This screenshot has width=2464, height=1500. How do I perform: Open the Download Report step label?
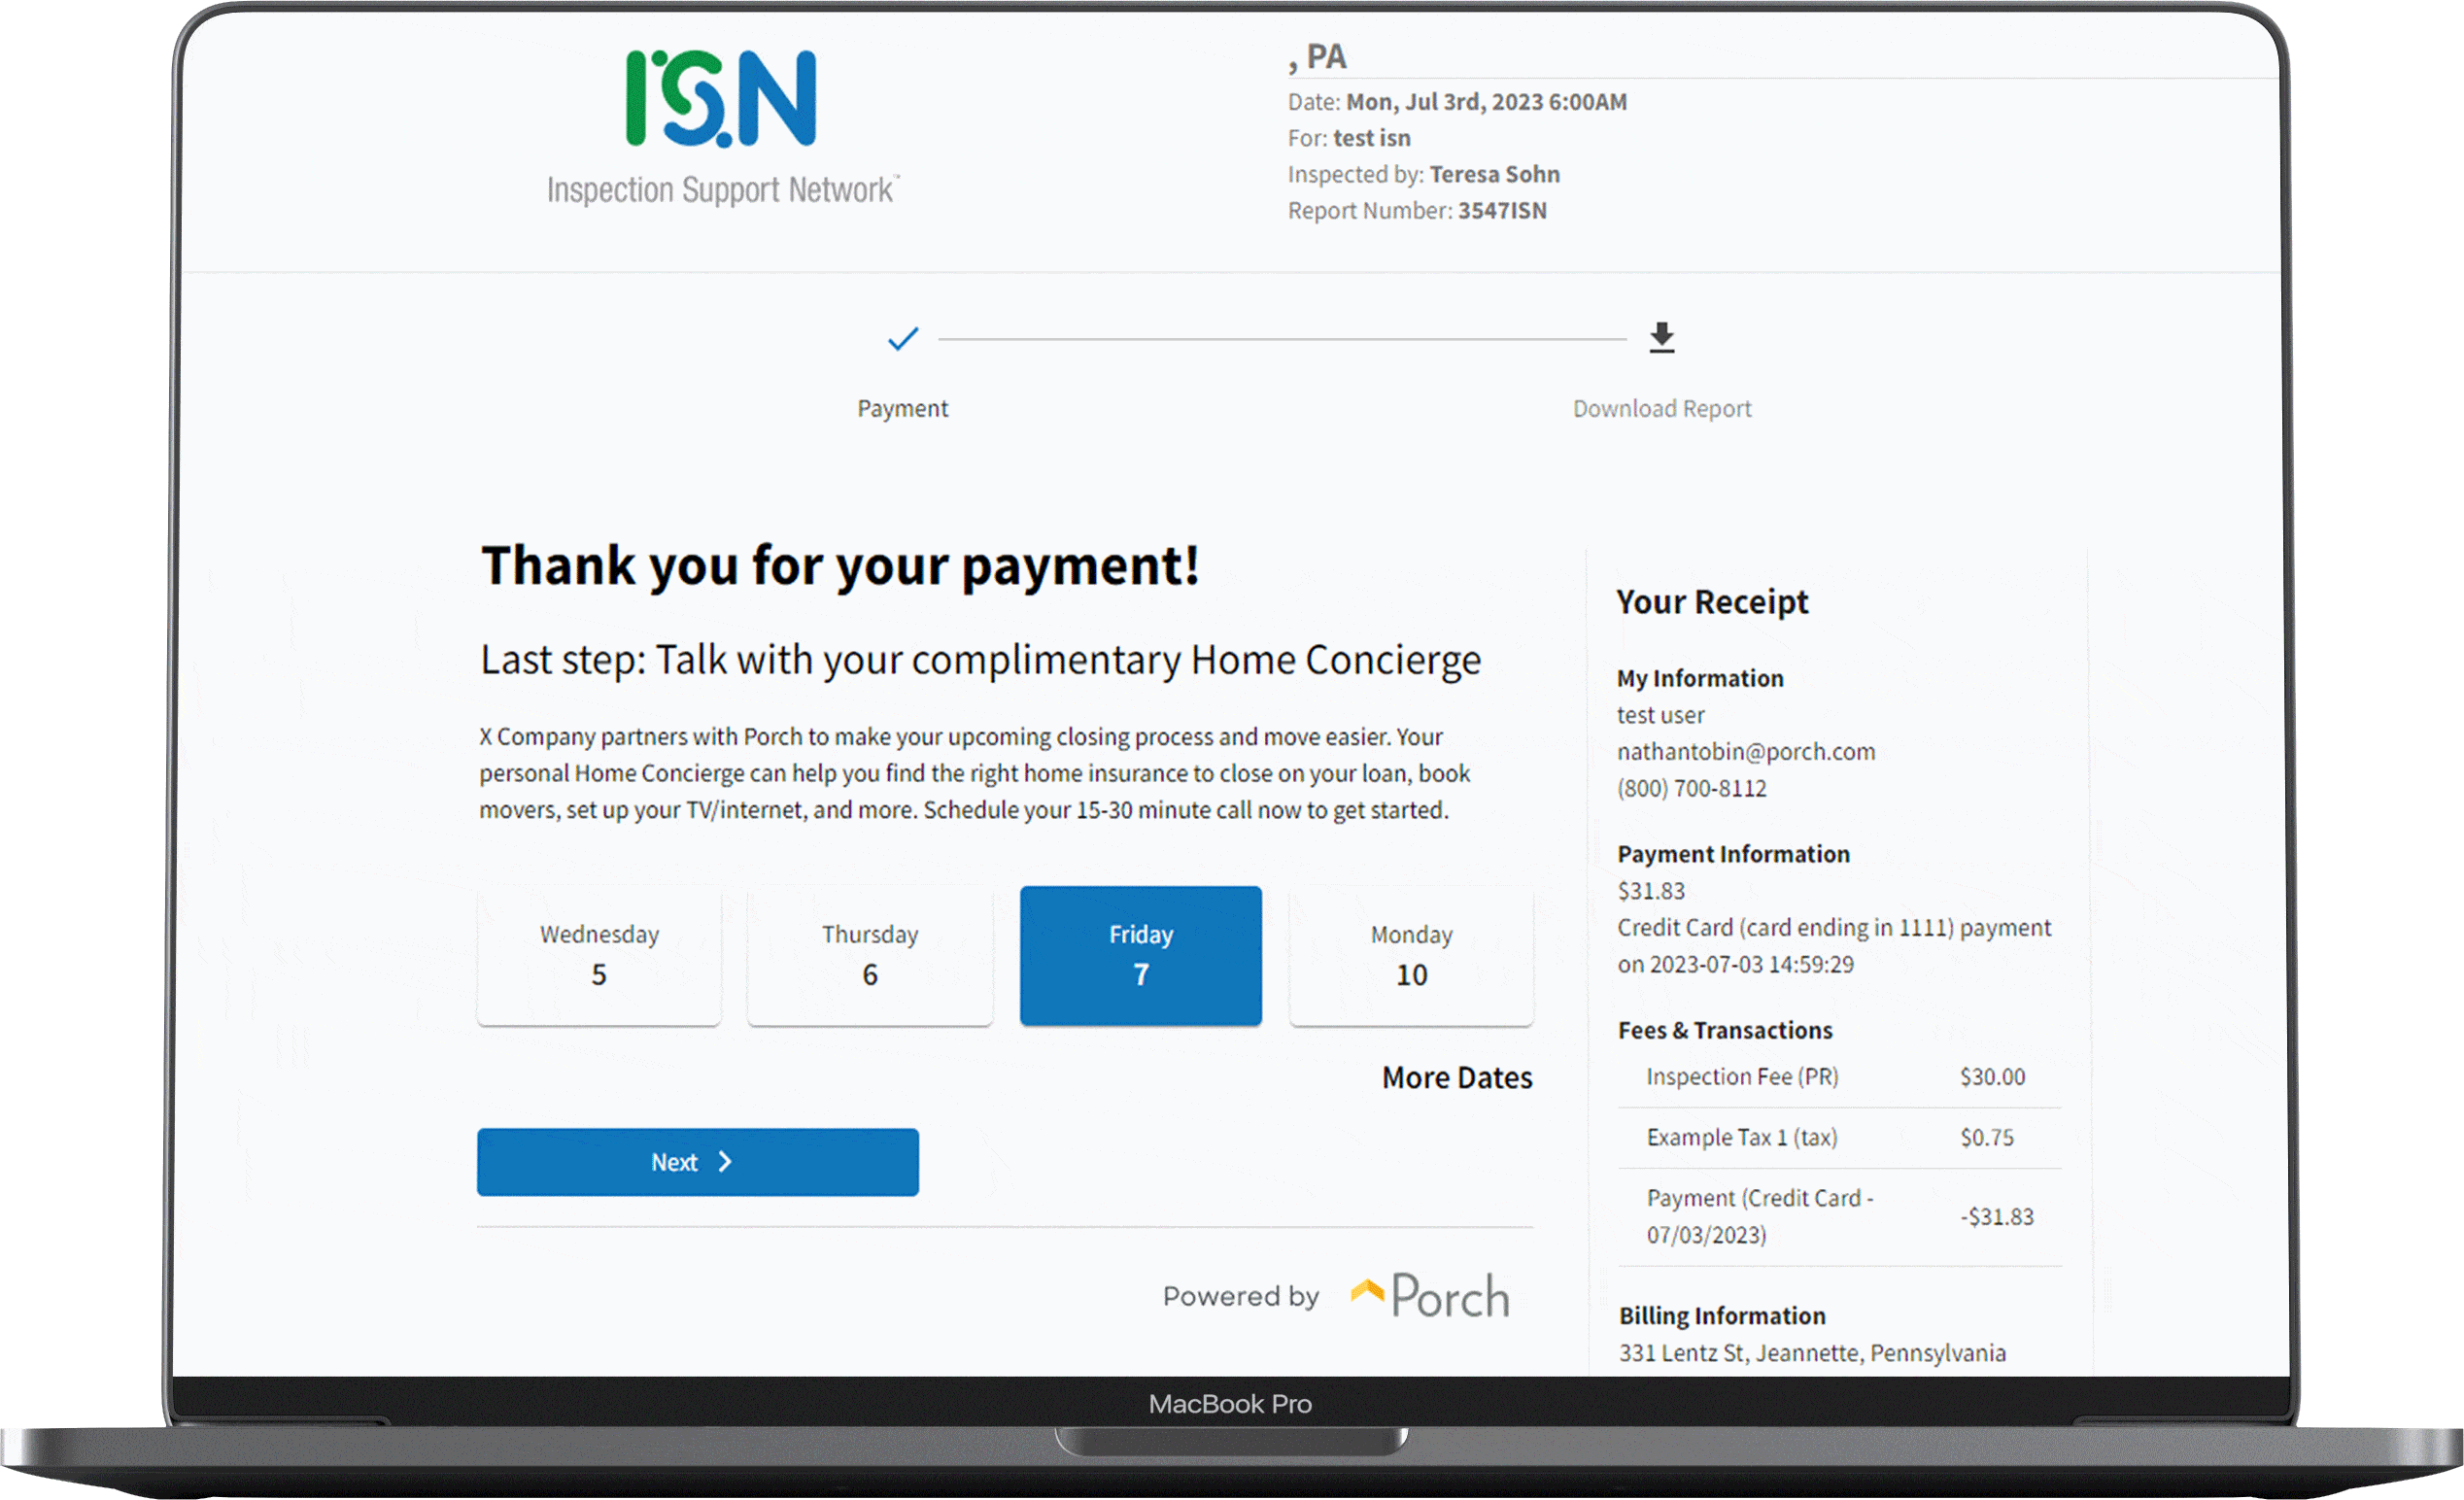(1661, 408)
